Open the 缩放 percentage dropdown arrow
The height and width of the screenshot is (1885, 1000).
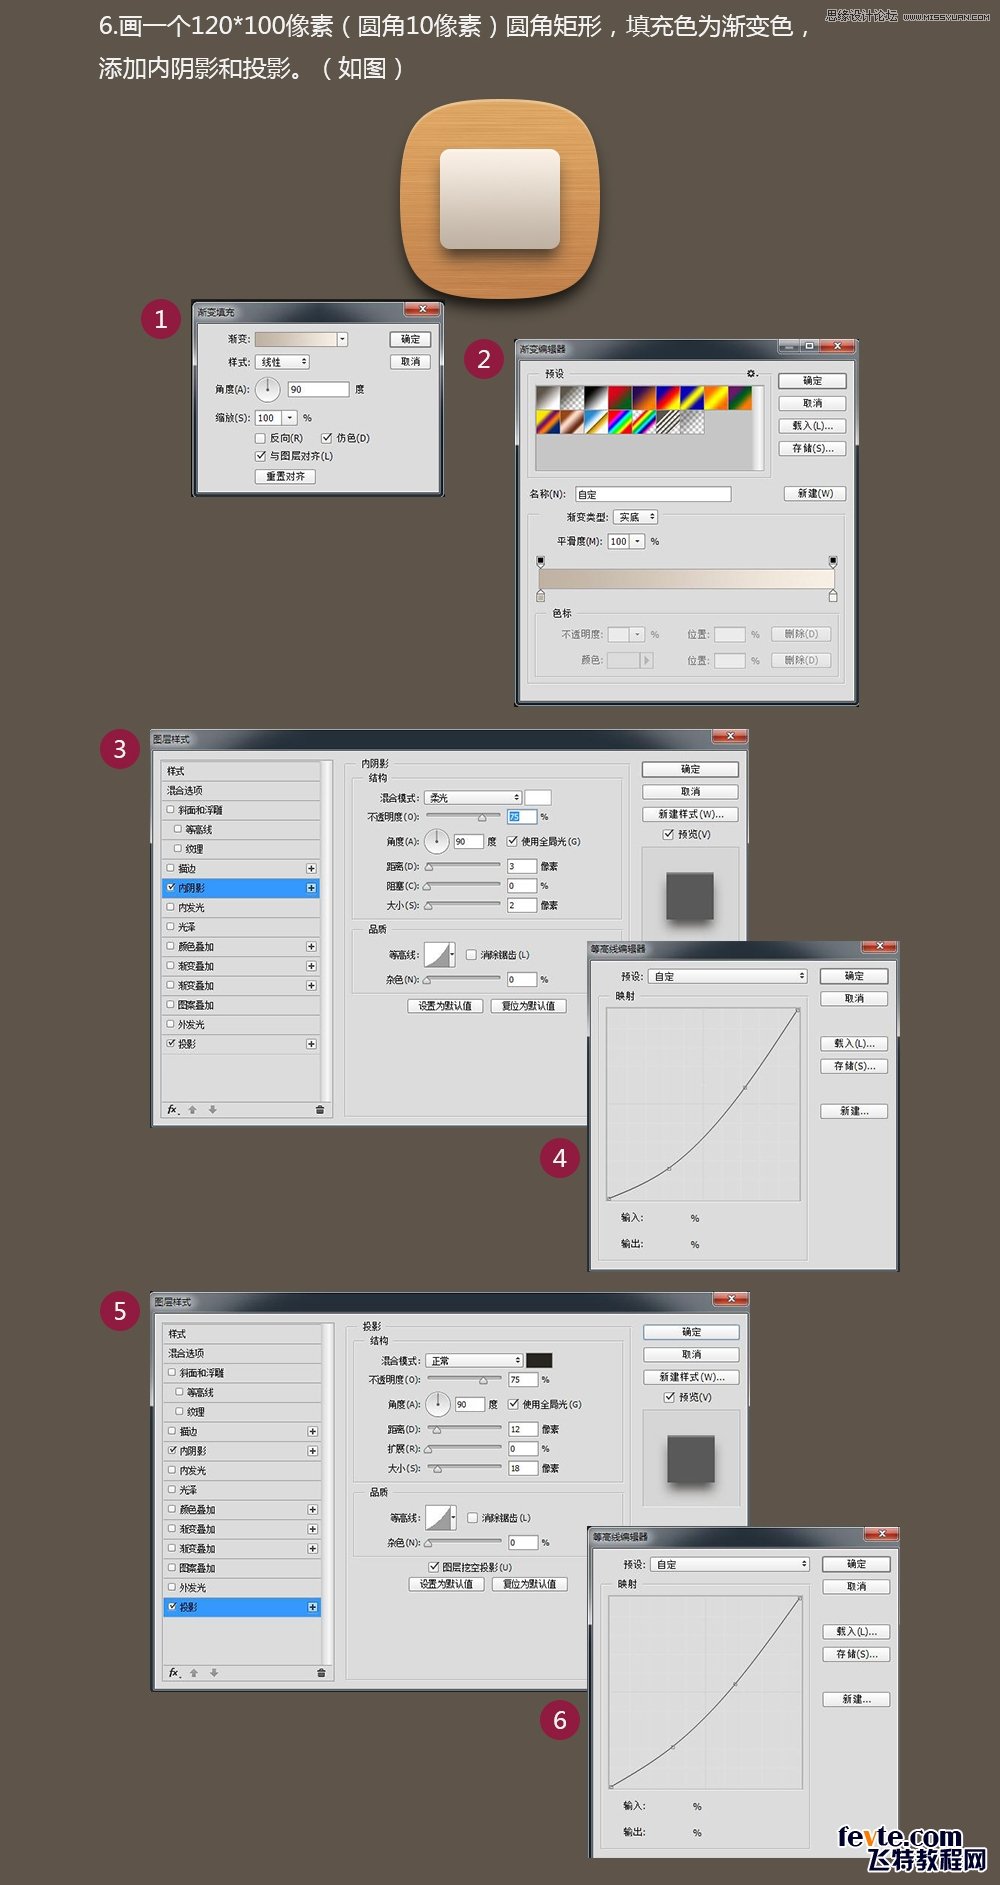click(x=290, y=418)
